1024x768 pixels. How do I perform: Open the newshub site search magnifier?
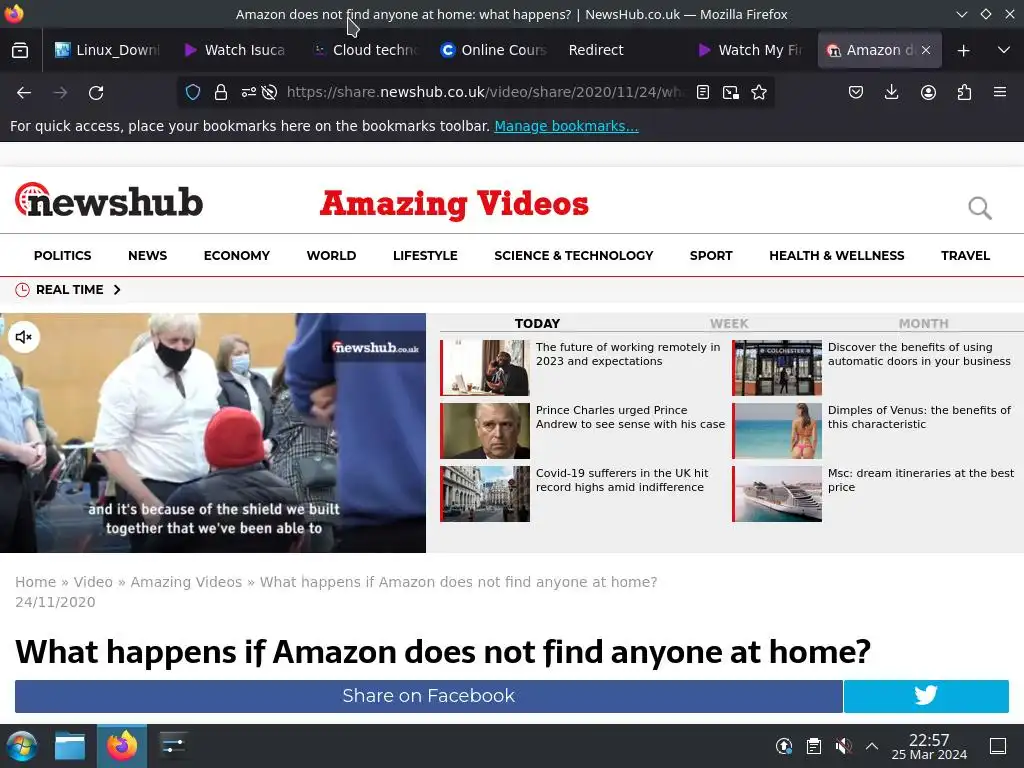tap(980, 208)
